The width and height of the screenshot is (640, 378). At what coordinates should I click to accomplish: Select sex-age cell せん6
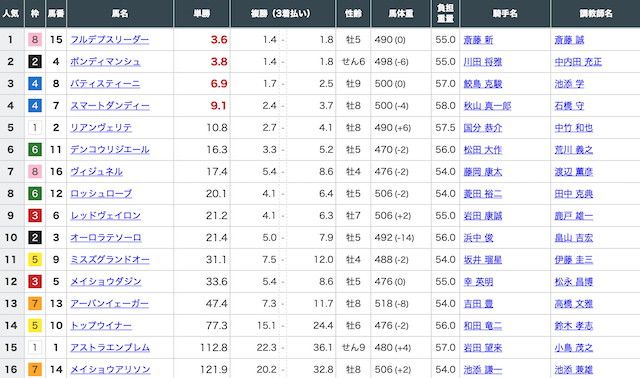(353, 62)
